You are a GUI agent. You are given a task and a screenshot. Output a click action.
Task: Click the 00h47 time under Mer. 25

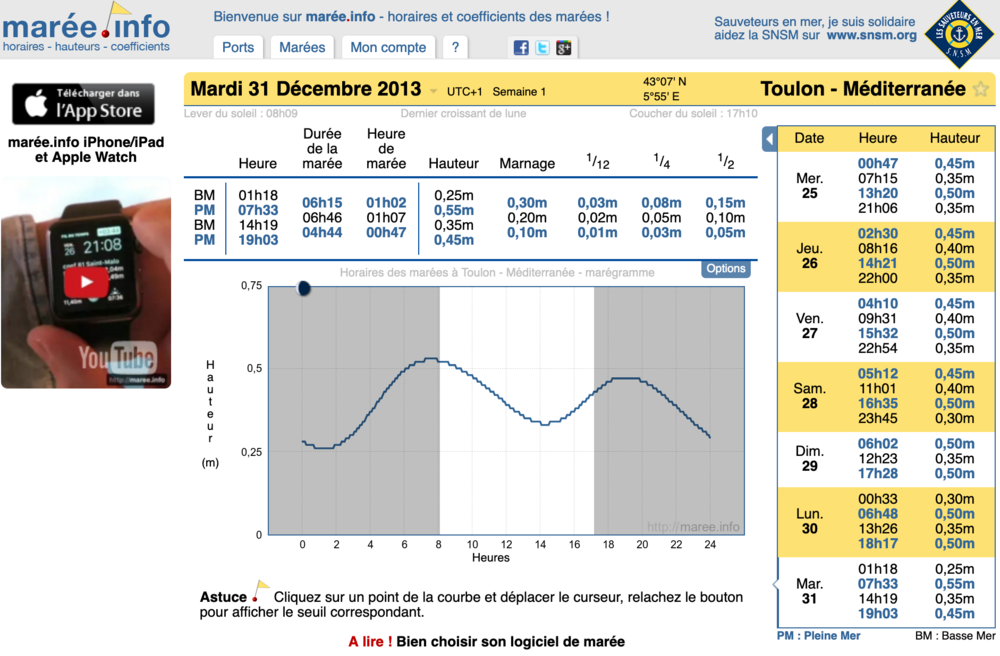[x=878, y=164]
